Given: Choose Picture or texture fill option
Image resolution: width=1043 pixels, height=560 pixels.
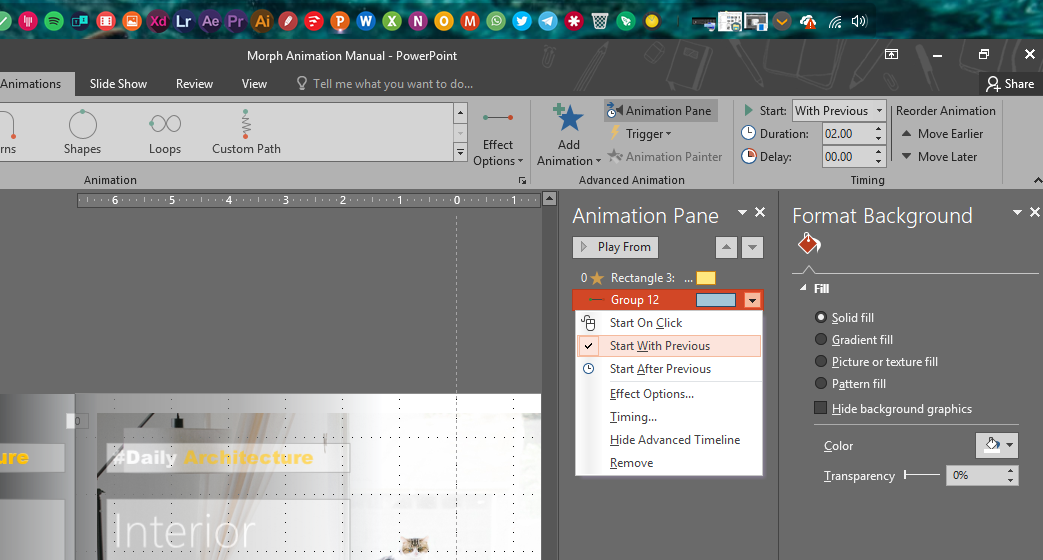Looking at the screenshot, I should point(821,362).
